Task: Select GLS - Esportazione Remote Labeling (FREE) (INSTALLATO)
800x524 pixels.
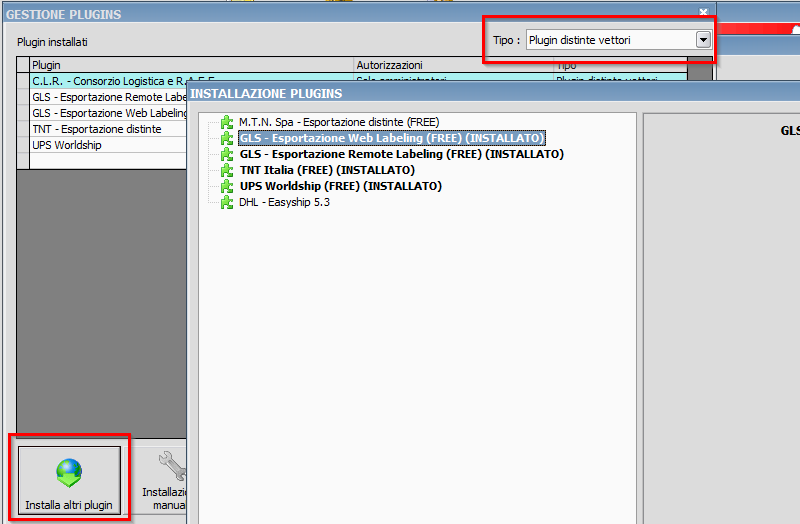Action: pos(402,154)
